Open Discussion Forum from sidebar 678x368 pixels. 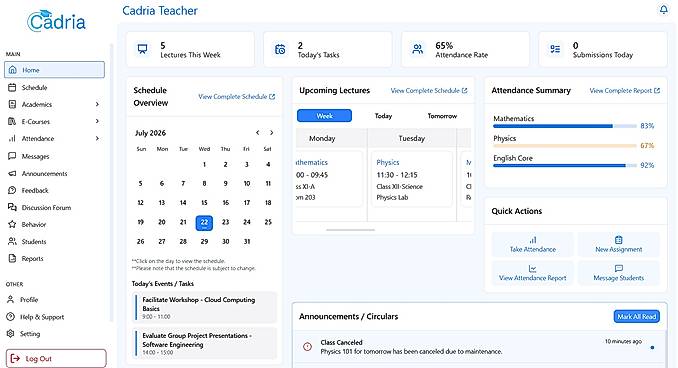pos(54,208)
